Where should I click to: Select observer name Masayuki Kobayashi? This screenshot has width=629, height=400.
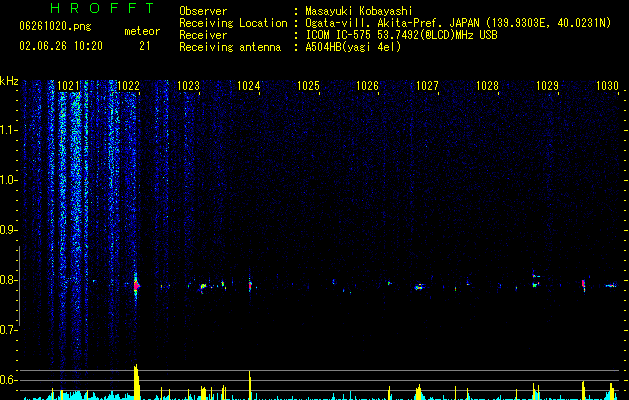pos(359,11)
